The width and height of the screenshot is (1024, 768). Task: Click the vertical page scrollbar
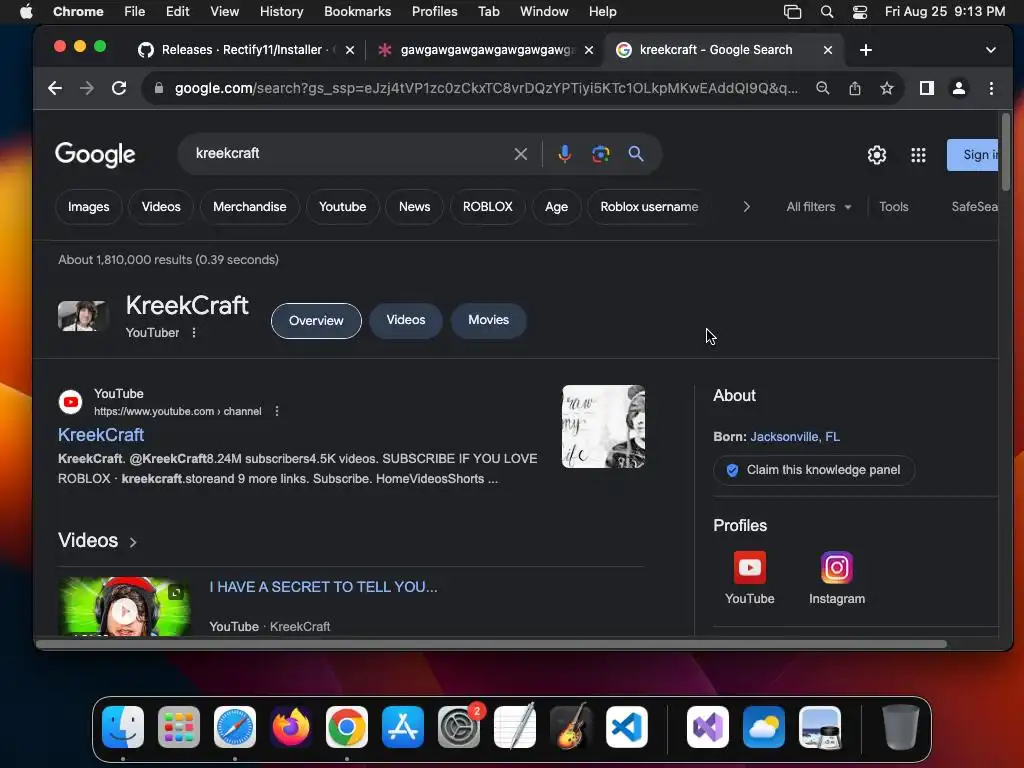1006,150
